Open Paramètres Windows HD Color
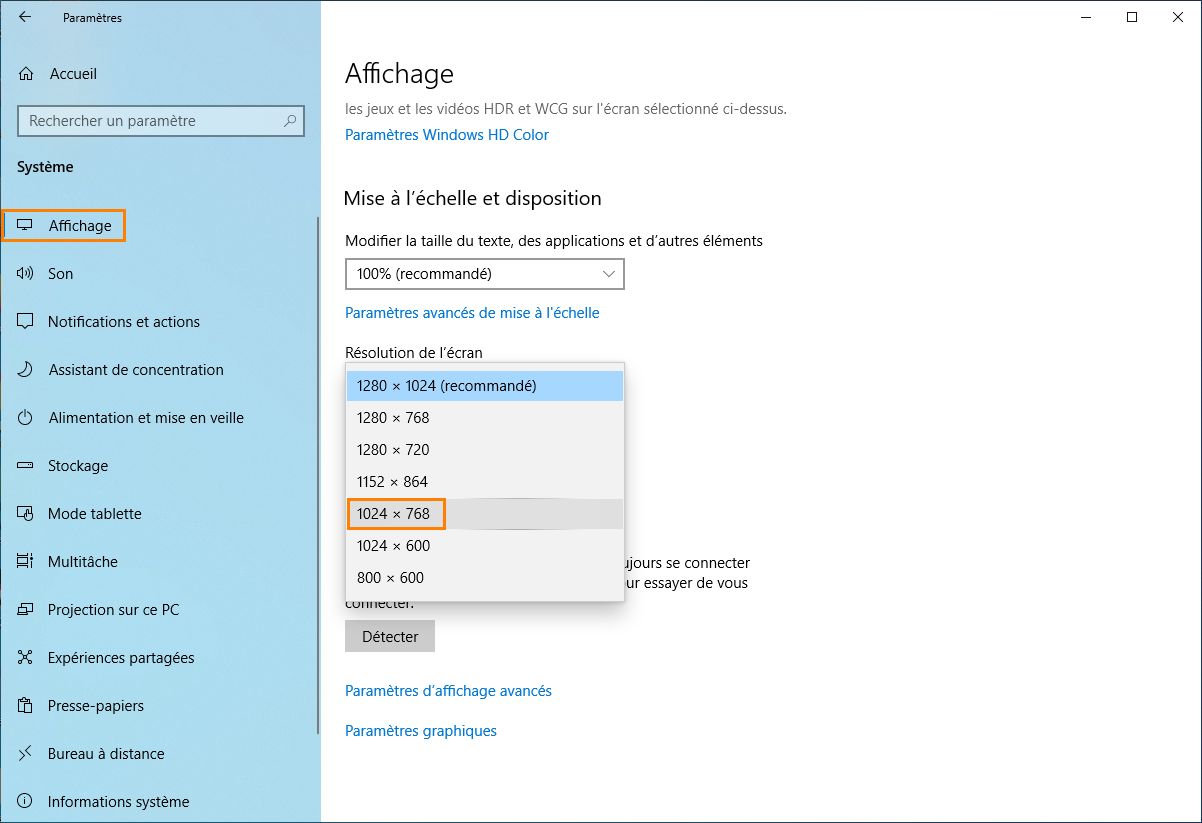1202x823 pixels. (x=447, y=134)
